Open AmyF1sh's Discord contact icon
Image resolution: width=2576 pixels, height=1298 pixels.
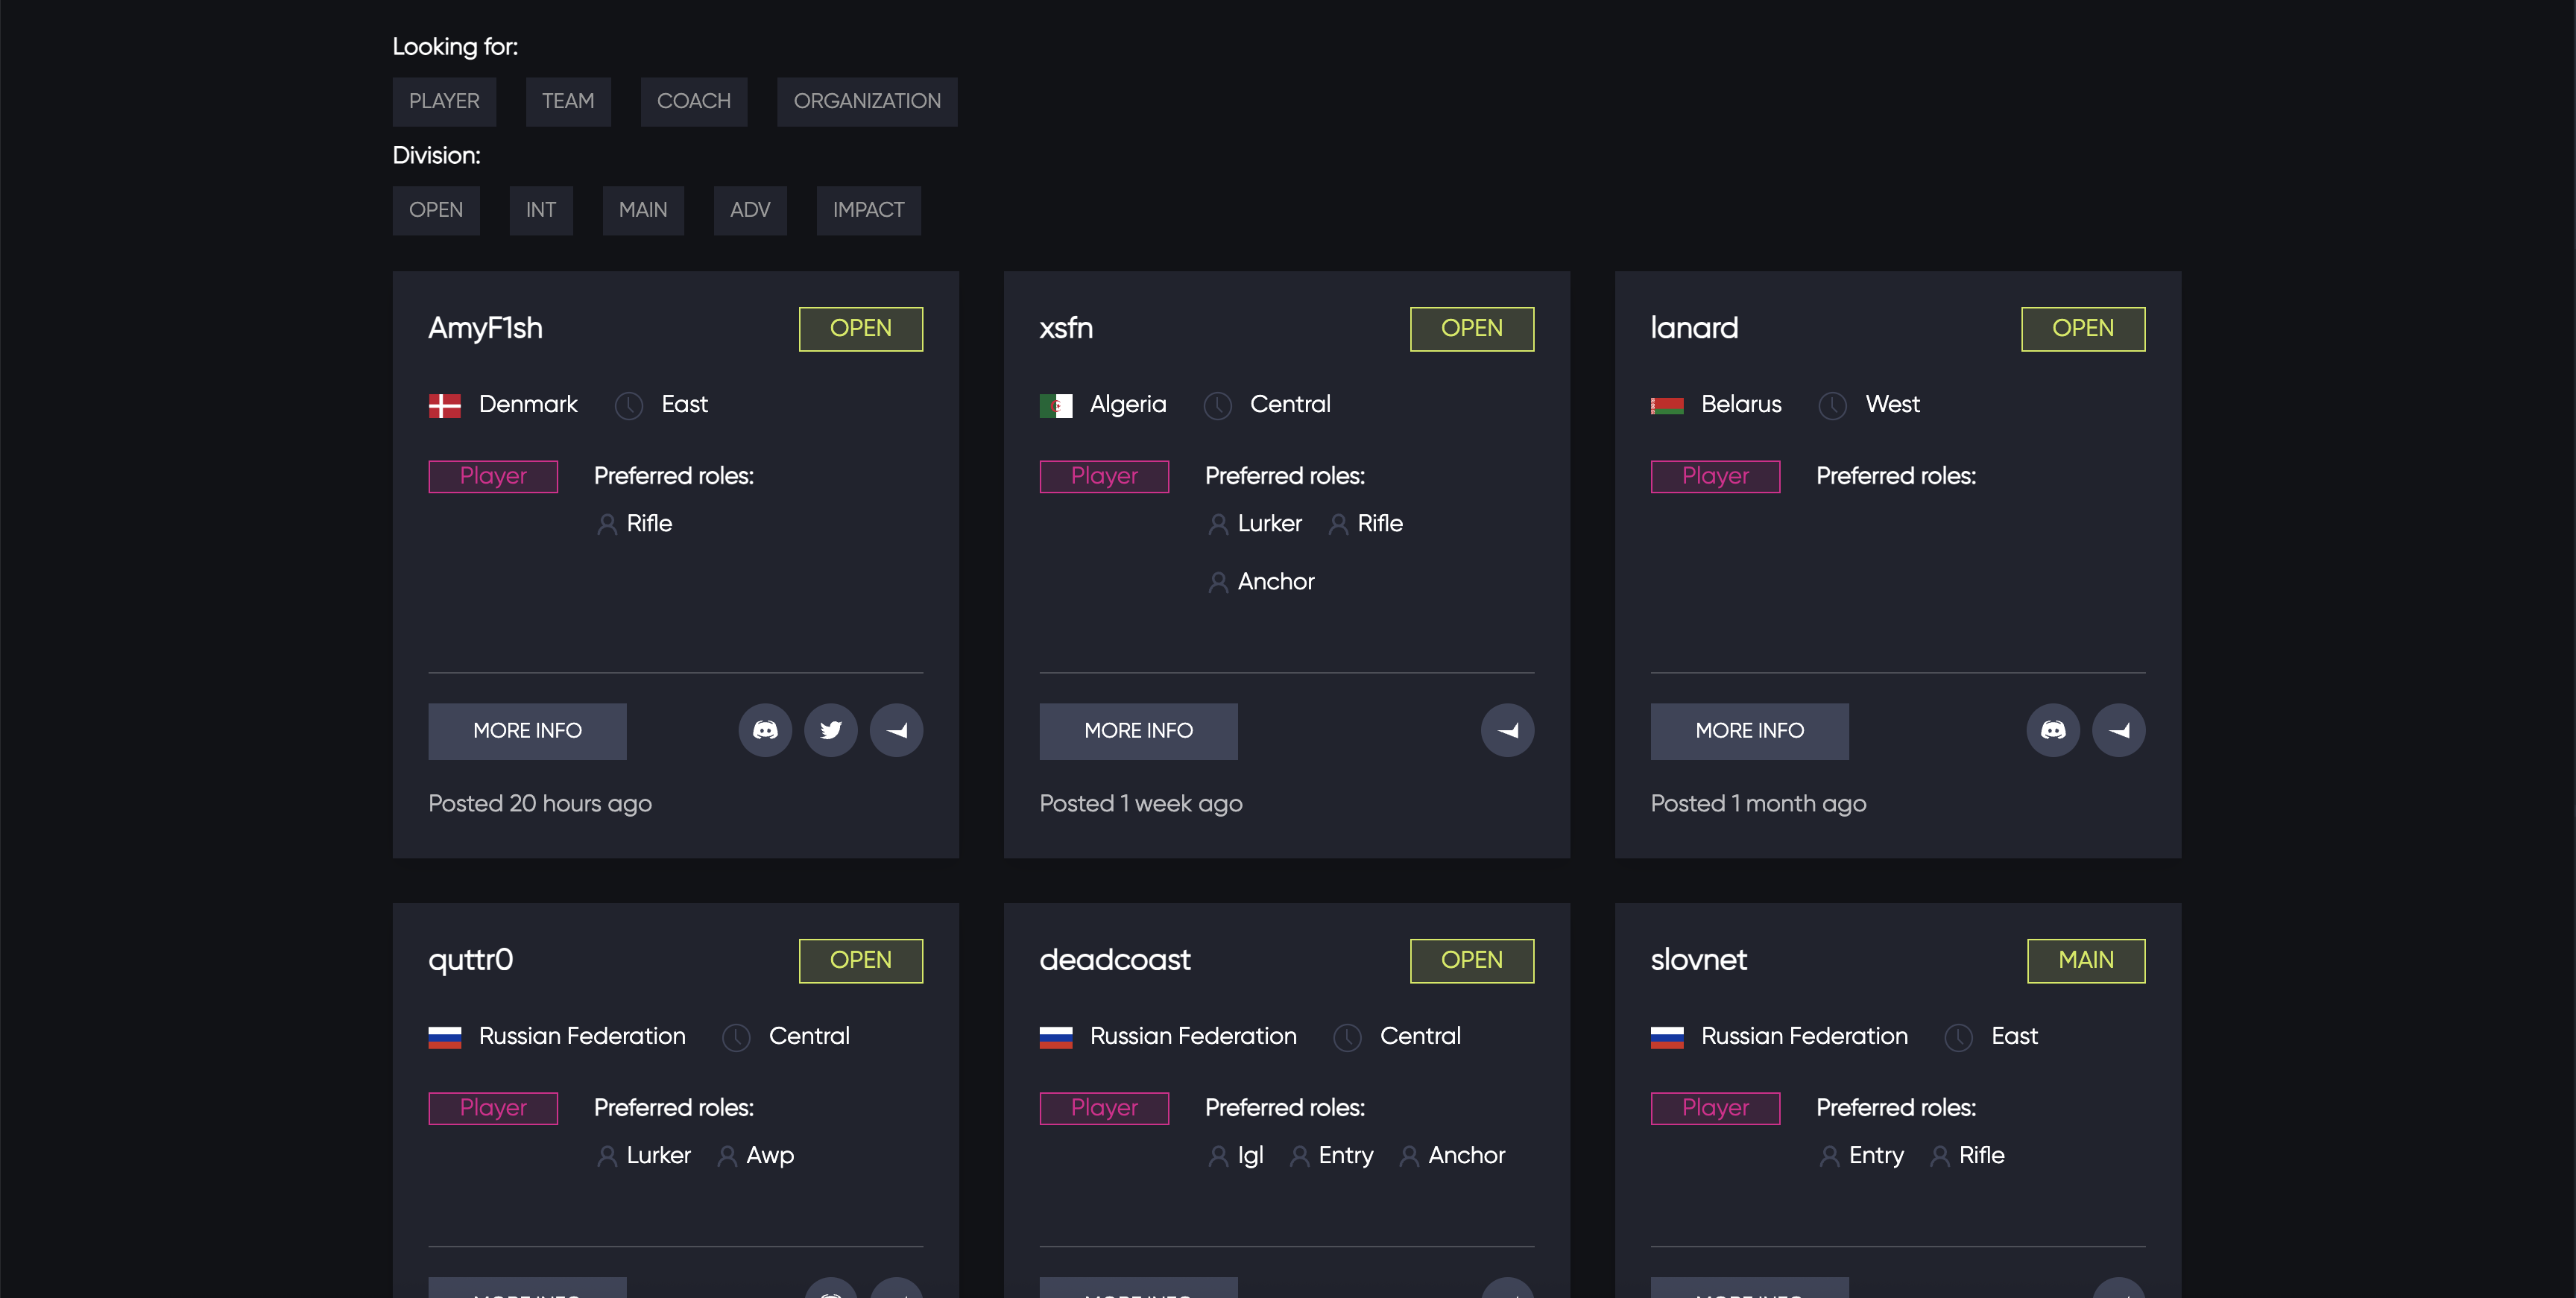click(x=765, y=730)
